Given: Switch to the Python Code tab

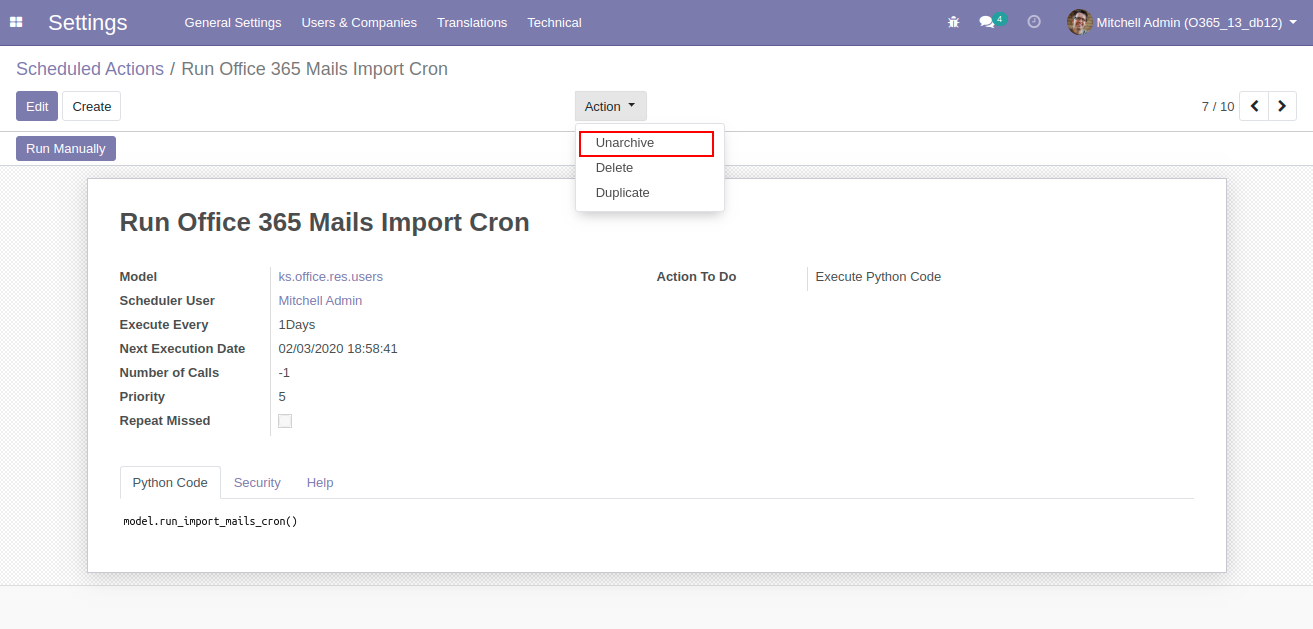Looking at the screenshot, I should click(170, 482).
